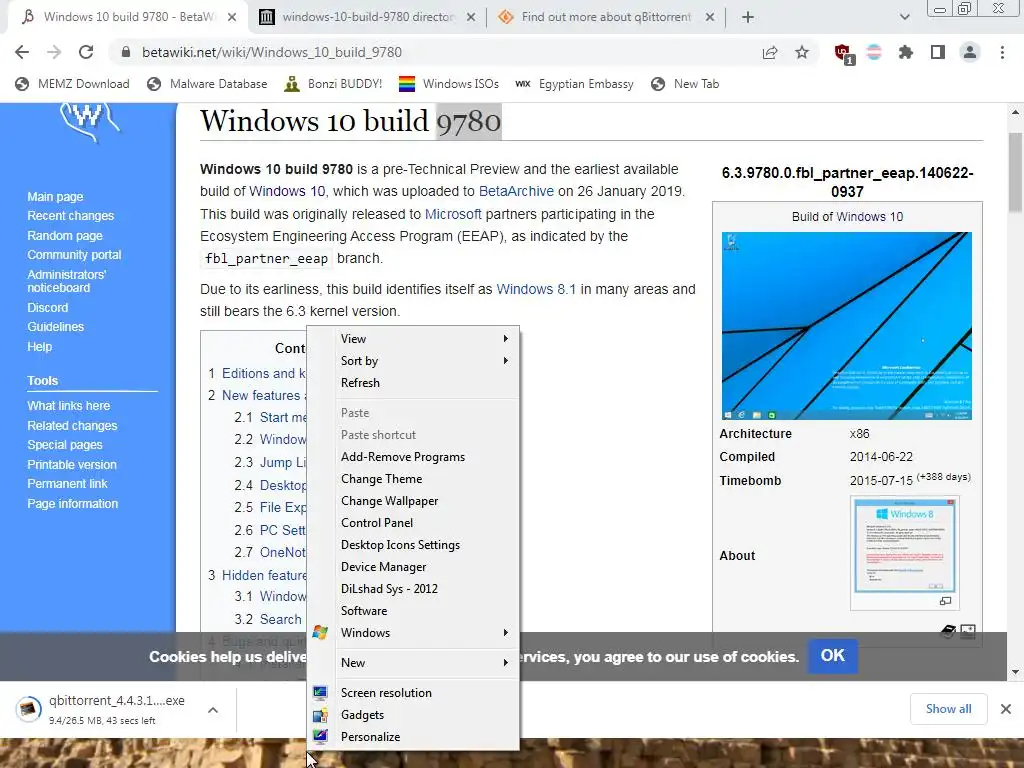Reload the page with the refresh icon
The height and width of the screenshot is (768, 1024).
(x=86, y=52)
